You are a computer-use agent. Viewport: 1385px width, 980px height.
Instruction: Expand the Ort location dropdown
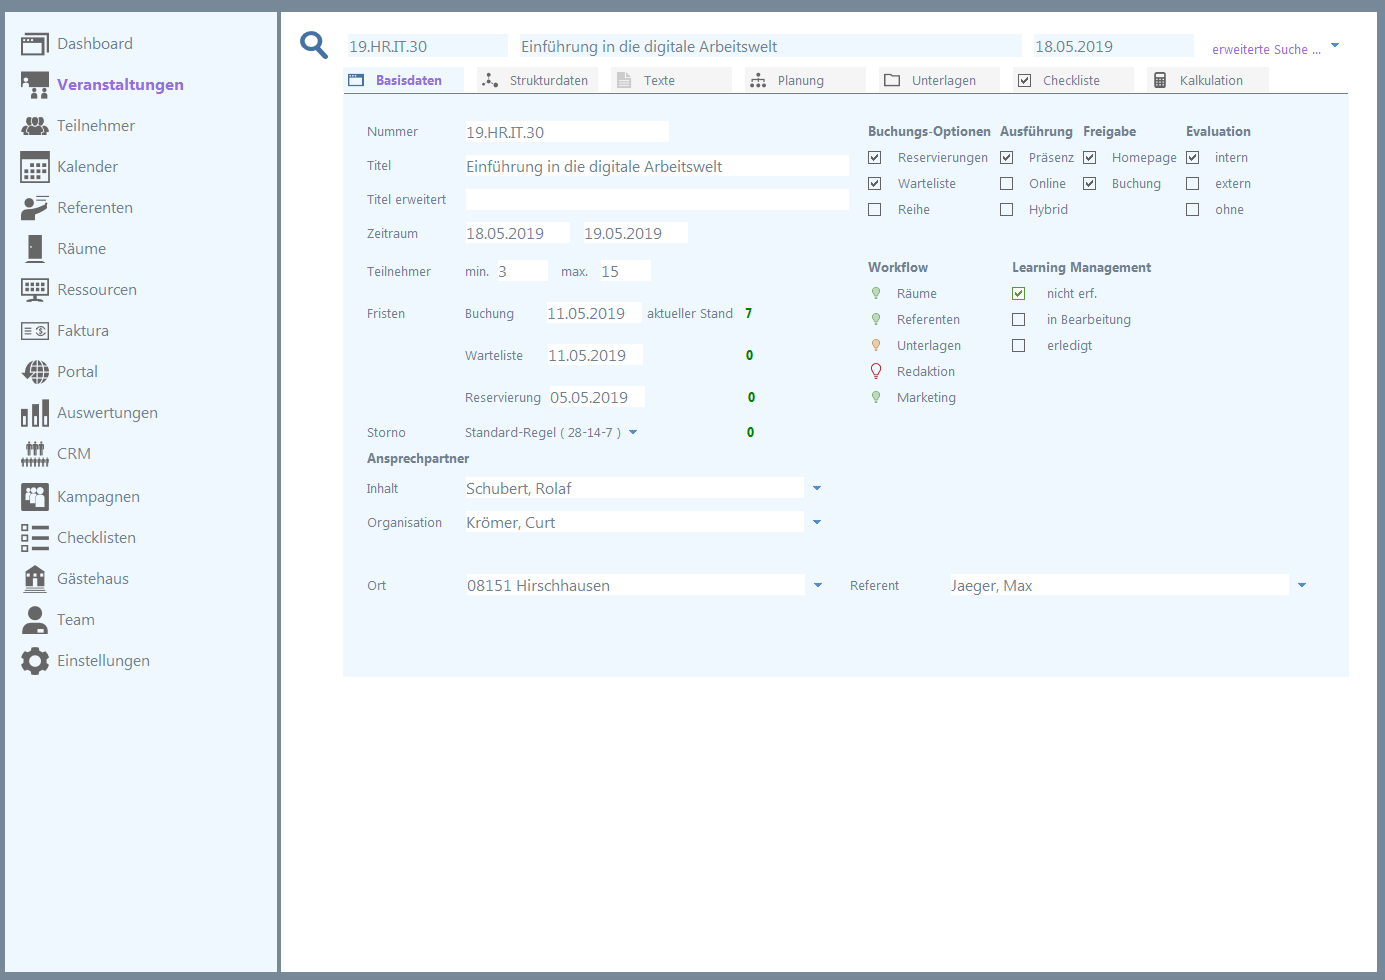coord(818,586)
